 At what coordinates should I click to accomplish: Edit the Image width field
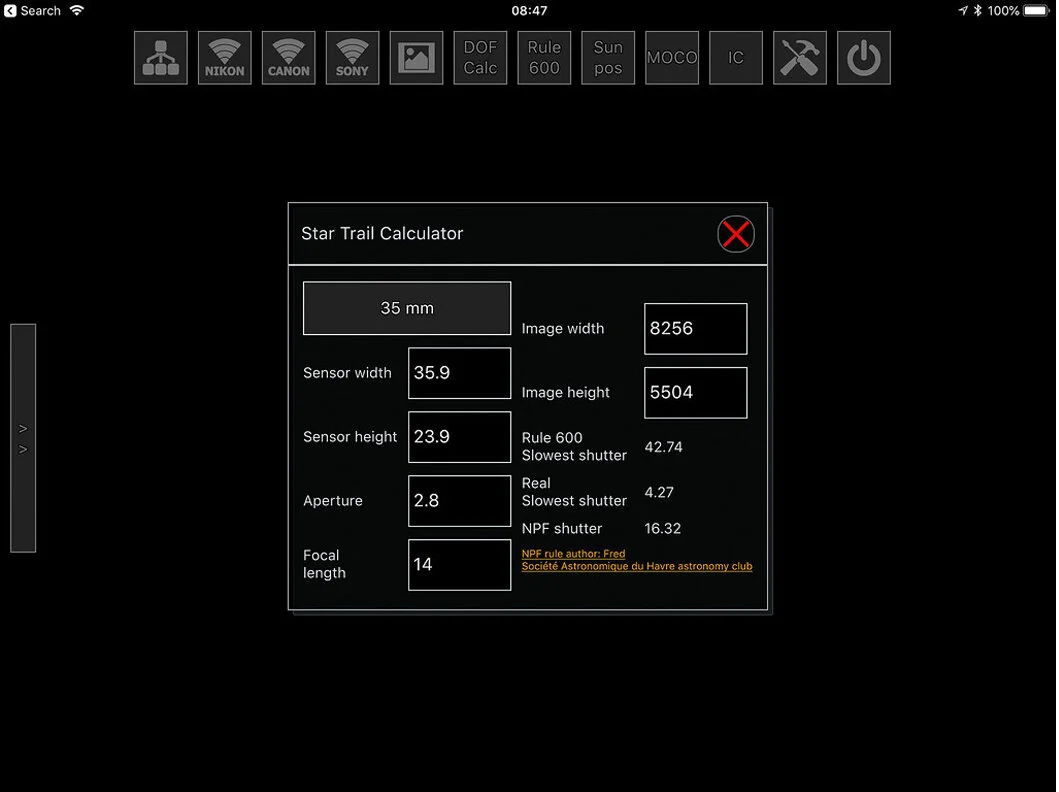click(x=696, y=328)
